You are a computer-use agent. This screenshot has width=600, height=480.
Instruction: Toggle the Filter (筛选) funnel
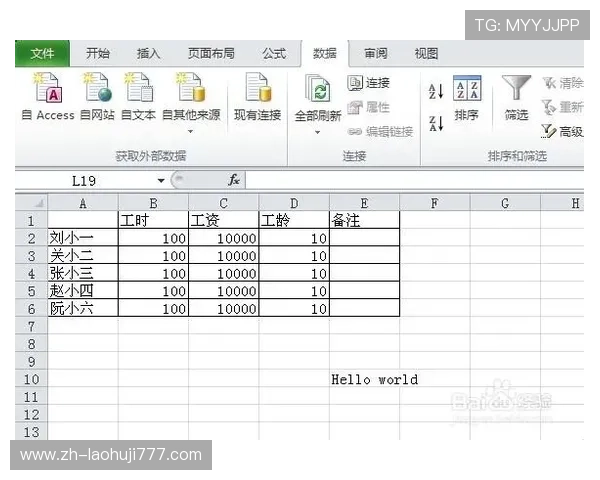pos(516,98)
